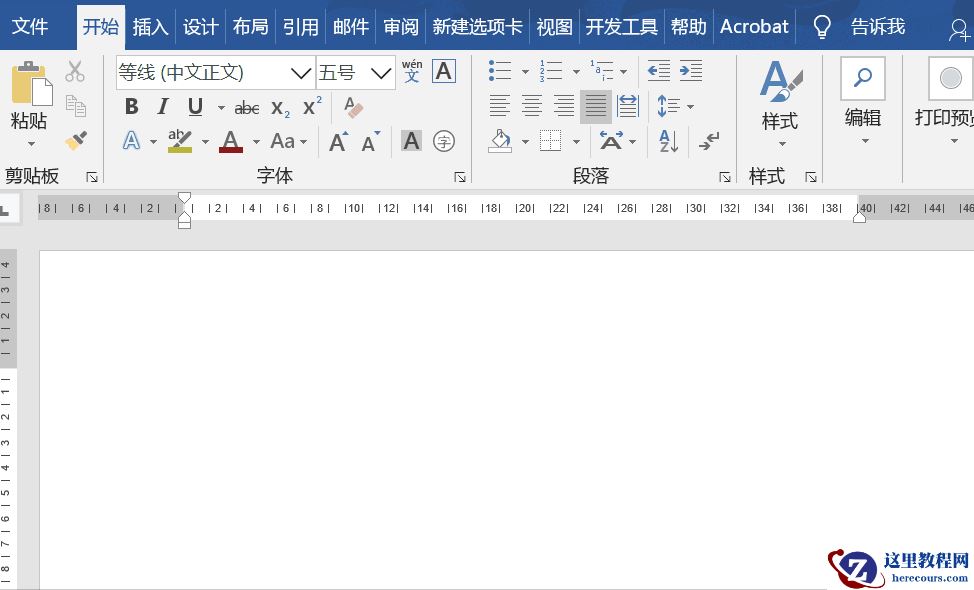This screenshot has height=590, width=974.
Task: Toggle character shading A icon
Action: pos(411,141)
